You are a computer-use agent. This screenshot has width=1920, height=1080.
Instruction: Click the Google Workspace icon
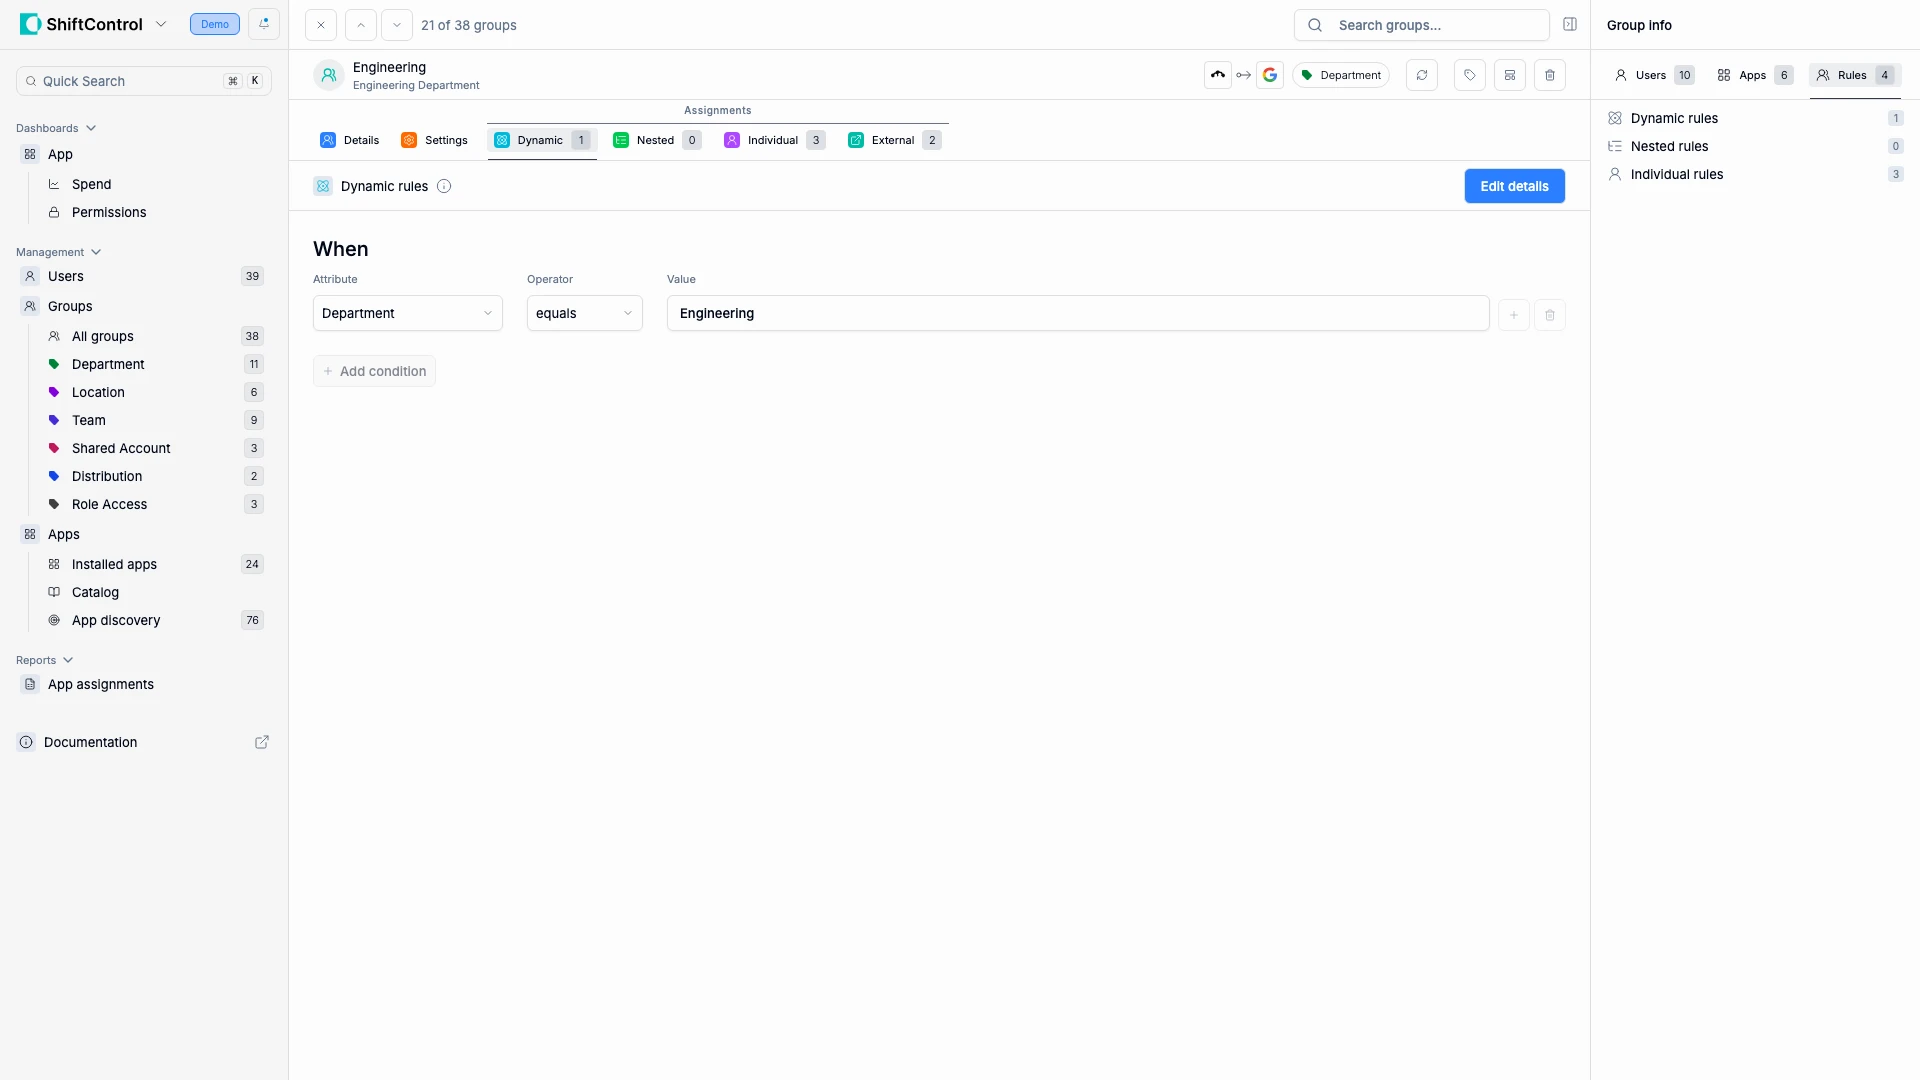pos(1270,74)
